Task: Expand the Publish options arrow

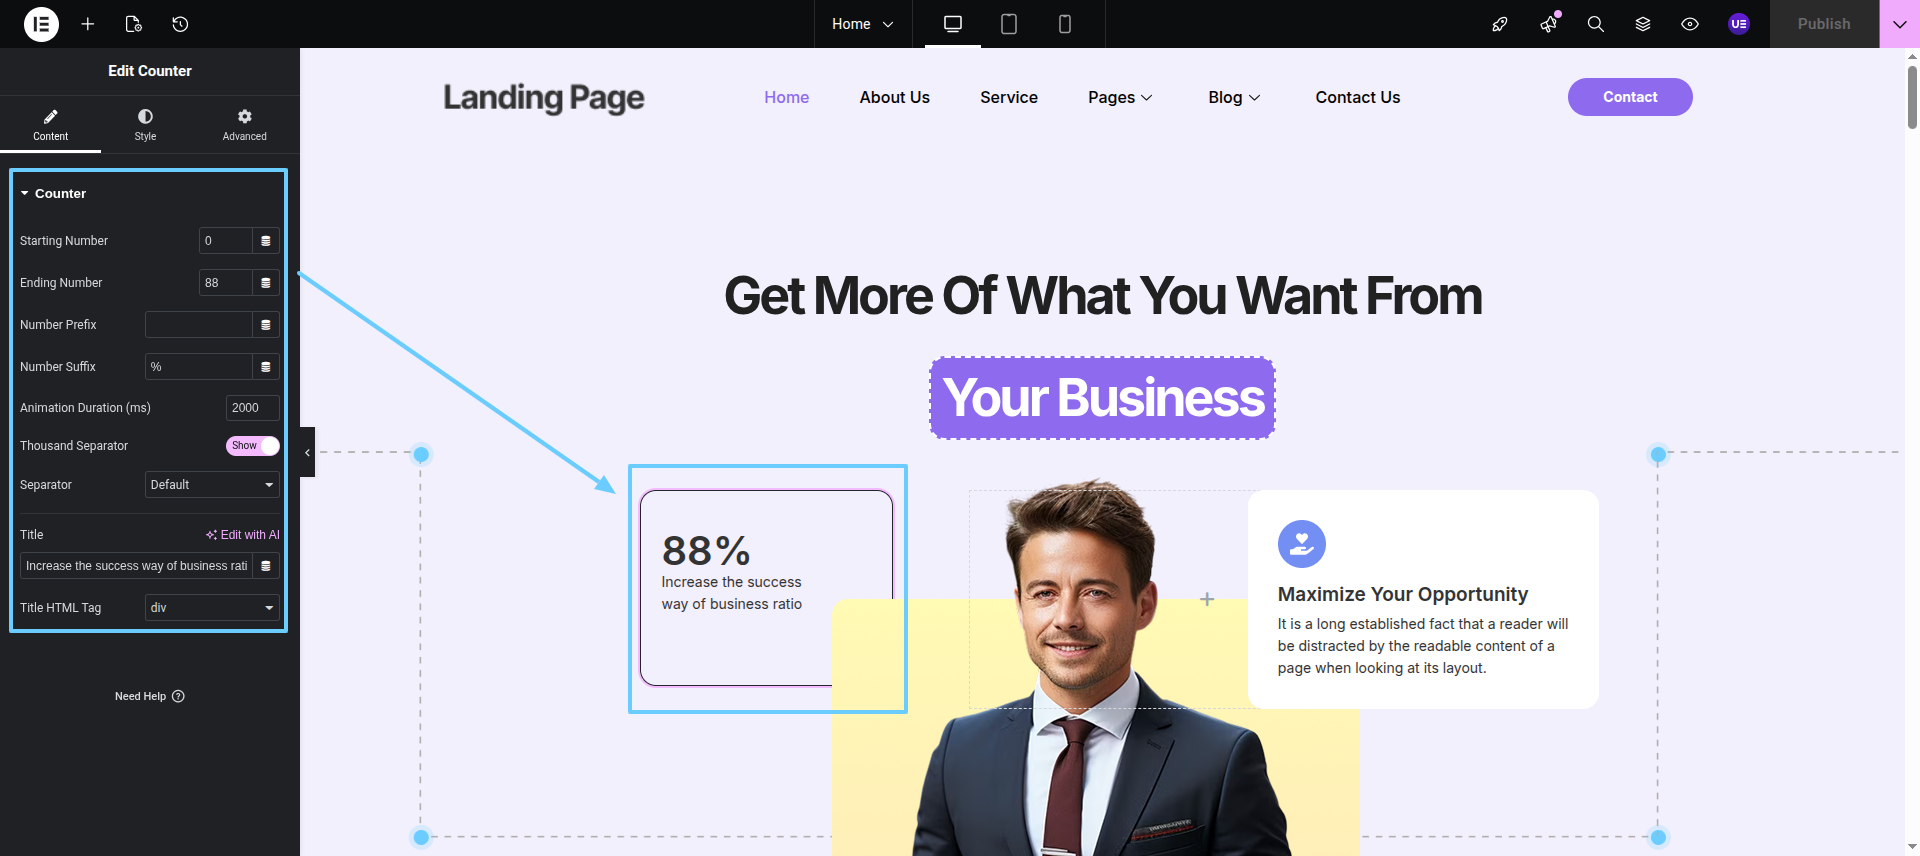Action: [1900, 24]
